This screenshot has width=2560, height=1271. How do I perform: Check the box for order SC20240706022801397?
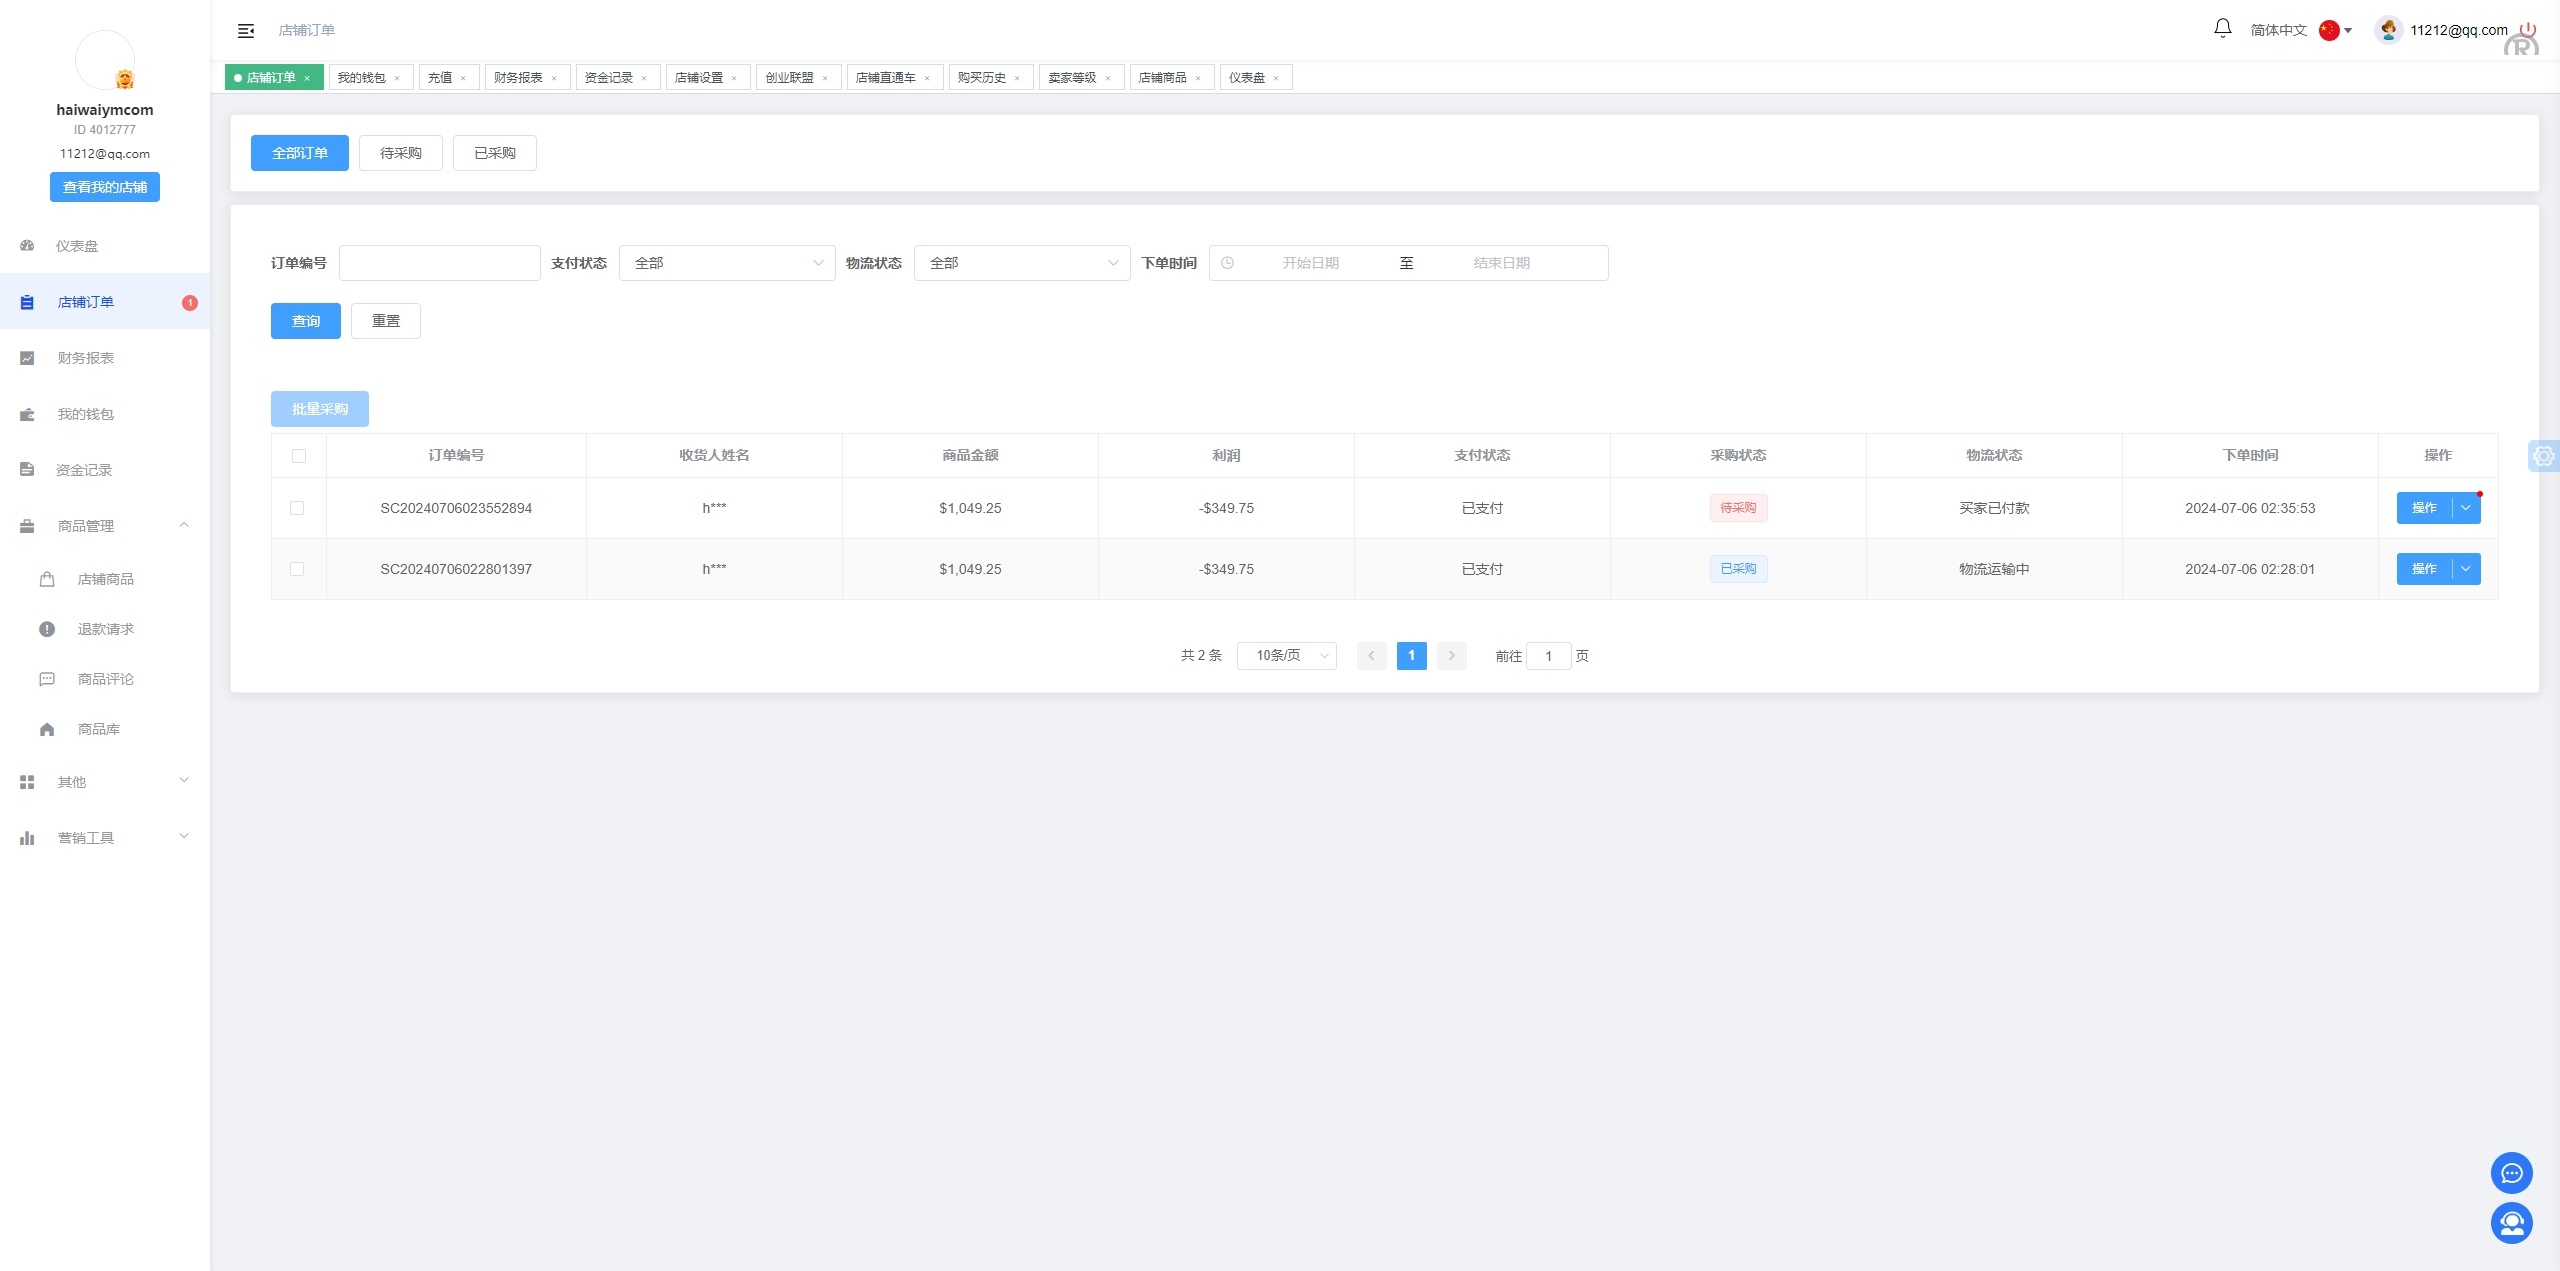coord(297,569)
